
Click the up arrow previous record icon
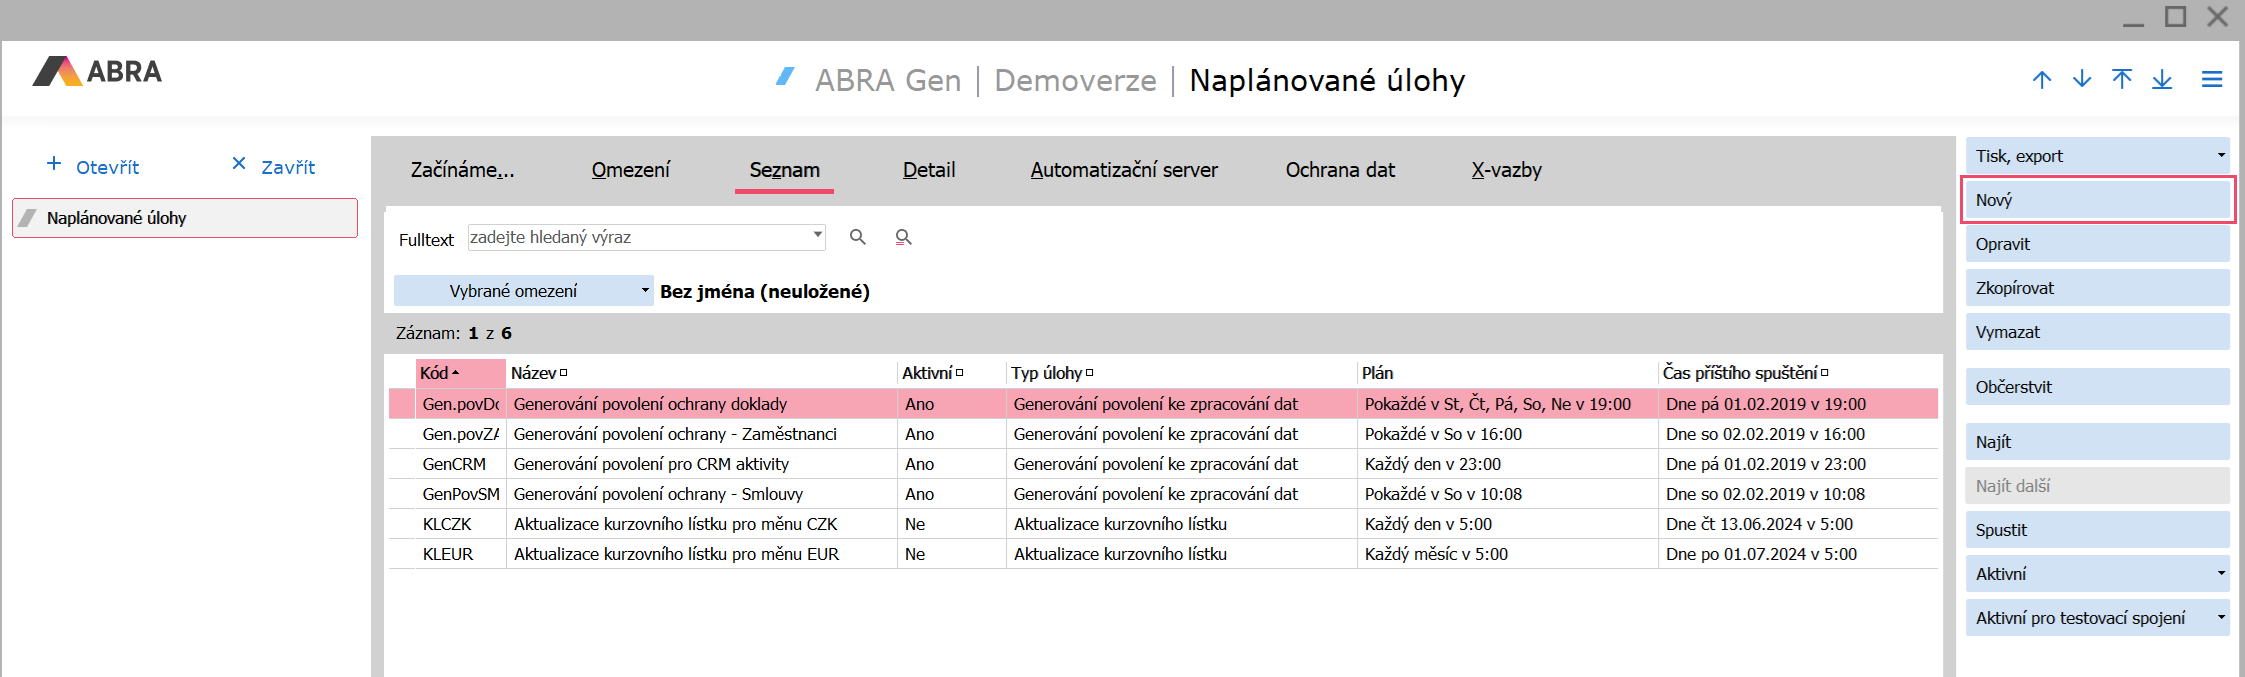tap(2042, 80)
